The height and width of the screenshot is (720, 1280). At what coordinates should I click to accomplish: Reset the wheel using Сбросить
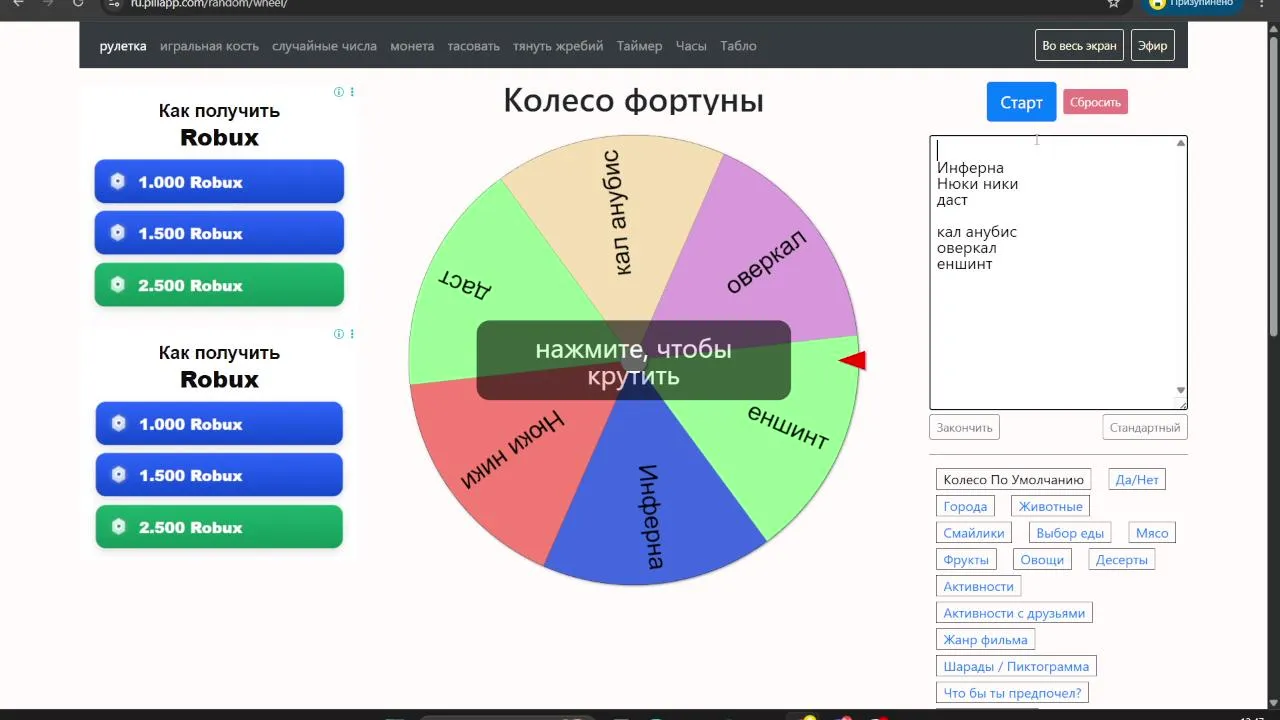pyautogui.click(x=1095, y=102)
